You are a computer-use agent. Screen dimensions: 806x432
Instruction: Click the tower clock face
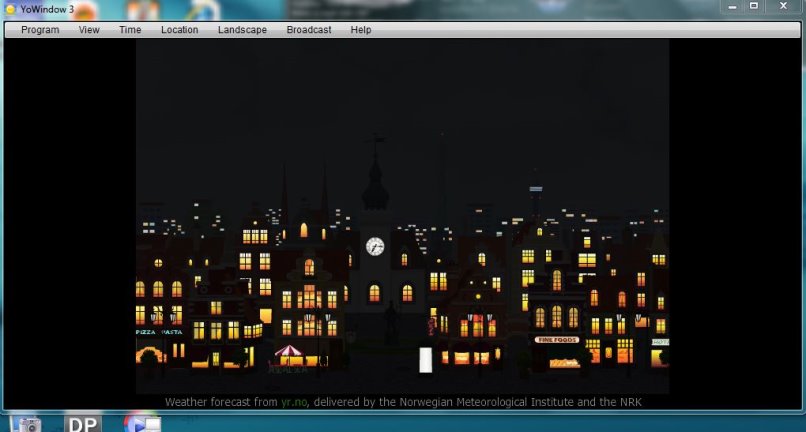click(x=375, y=246)
